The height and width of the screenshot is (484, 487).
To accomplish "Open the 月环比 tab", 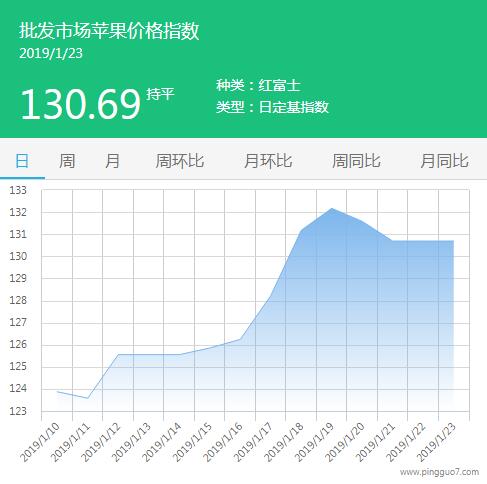I will (x=268, y=161).
